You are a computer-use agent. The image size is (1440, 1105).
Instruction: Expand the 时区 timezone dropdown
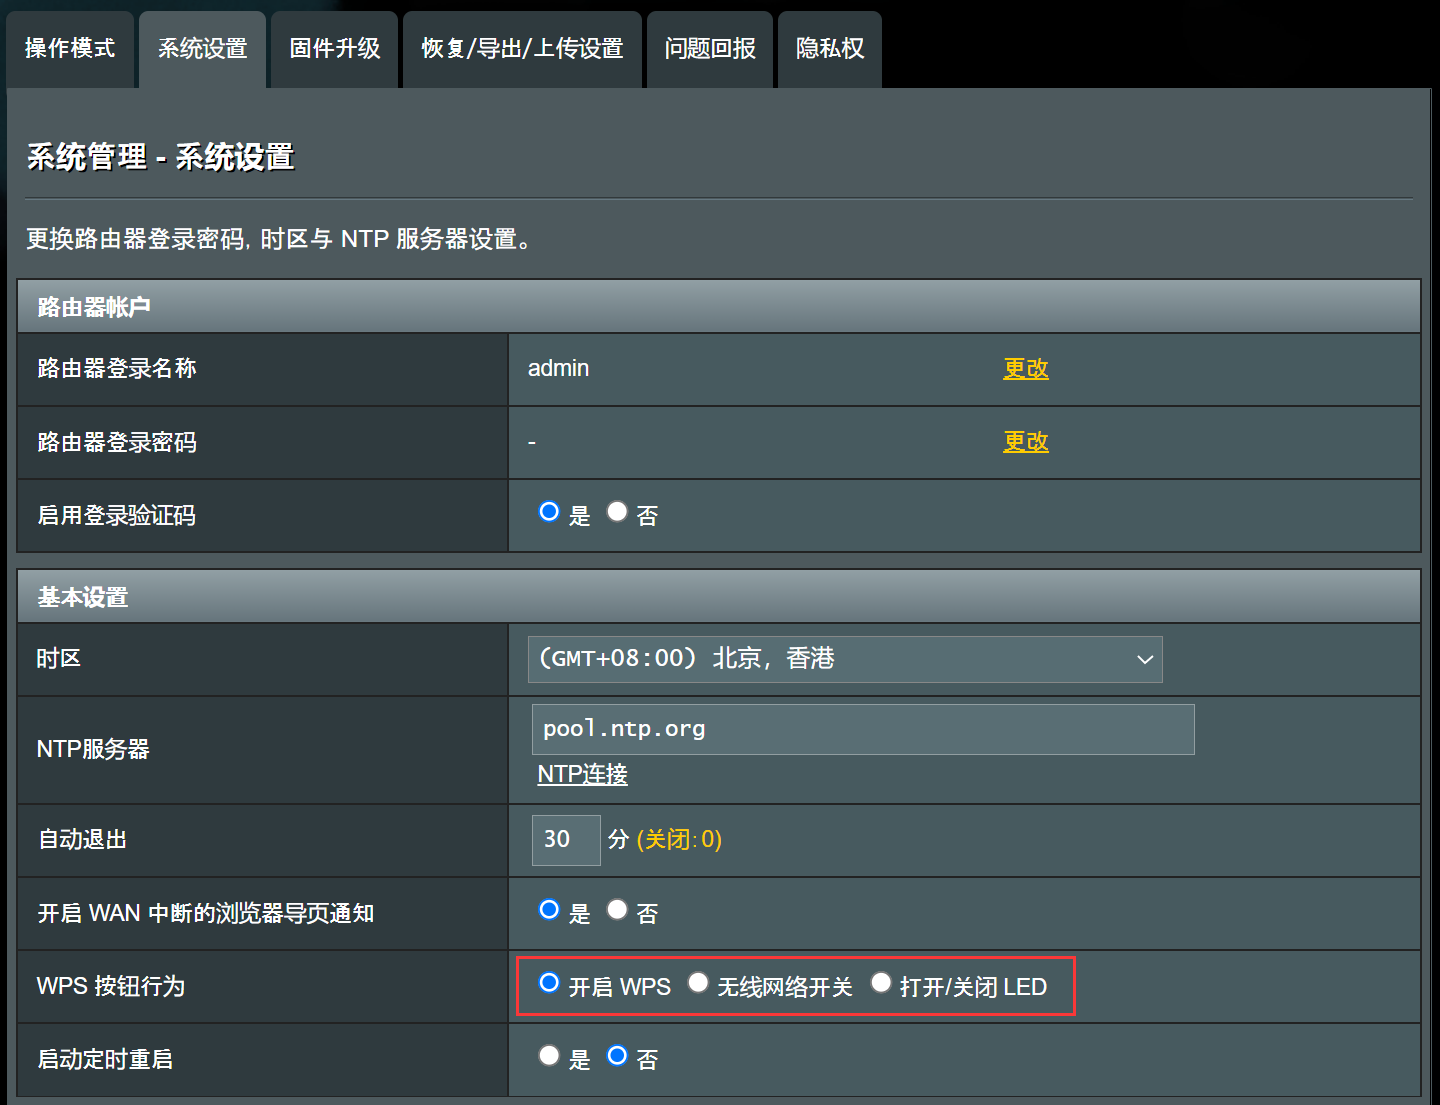[x=845, y=659]
